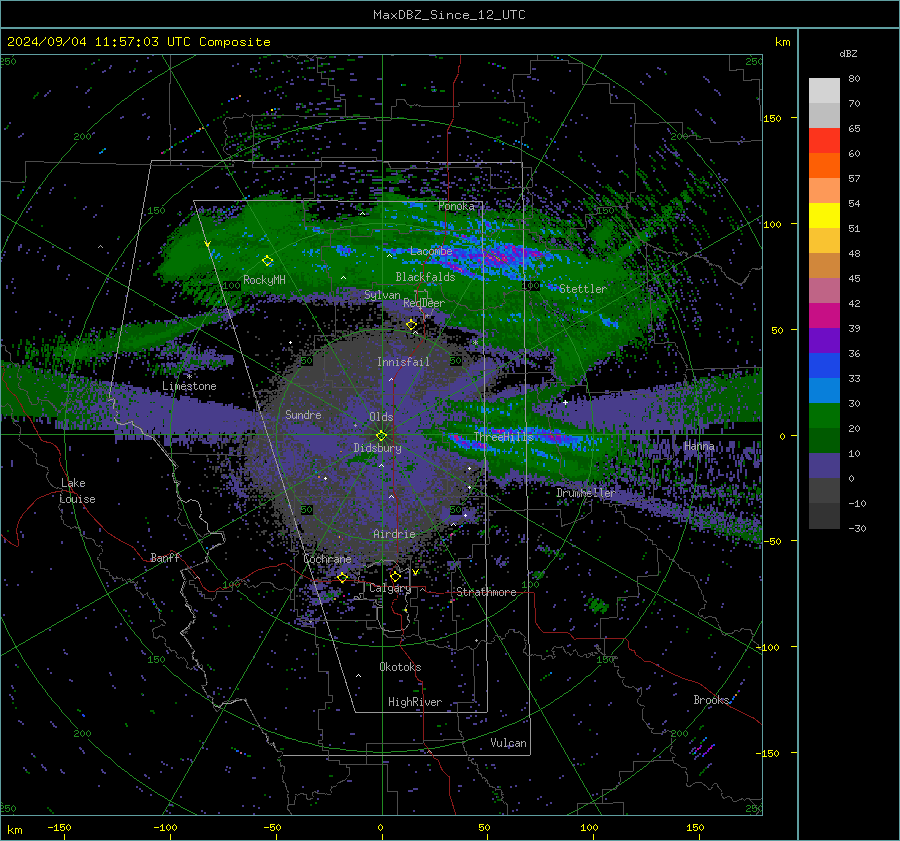Select the Vulcan label
The image size is (900, 841).
508,743
